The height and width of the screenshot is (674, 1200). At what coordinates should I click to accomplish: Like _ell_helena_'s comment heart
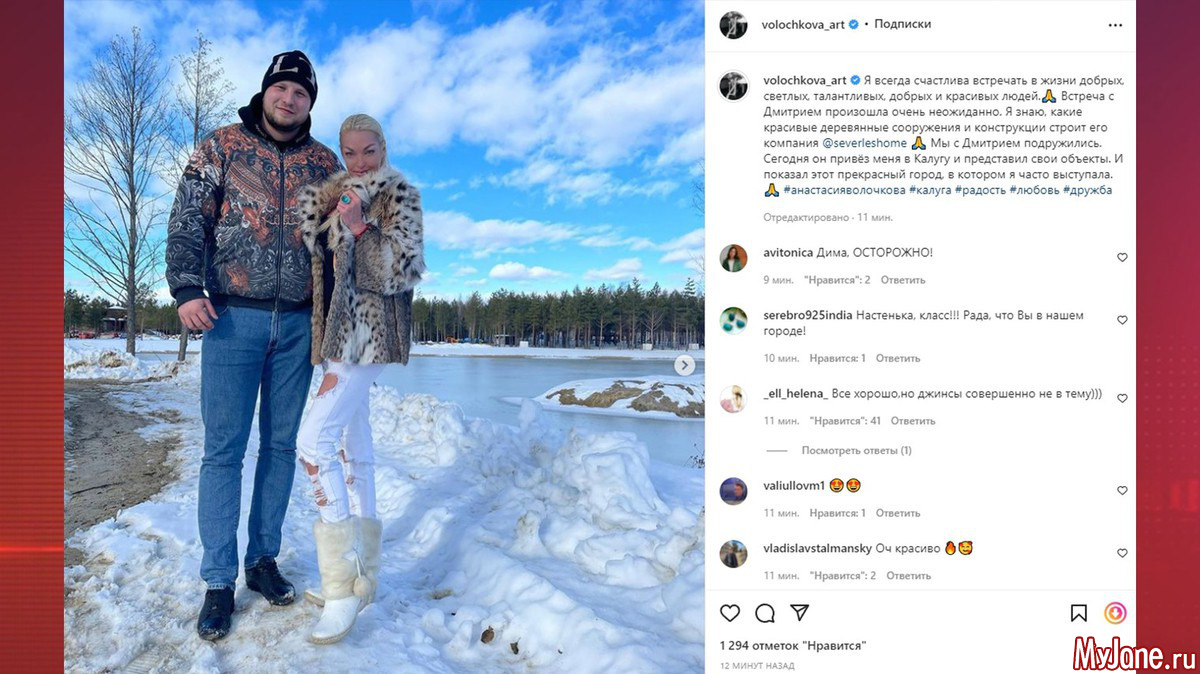pyautogui.click(x=1122, y=399)
